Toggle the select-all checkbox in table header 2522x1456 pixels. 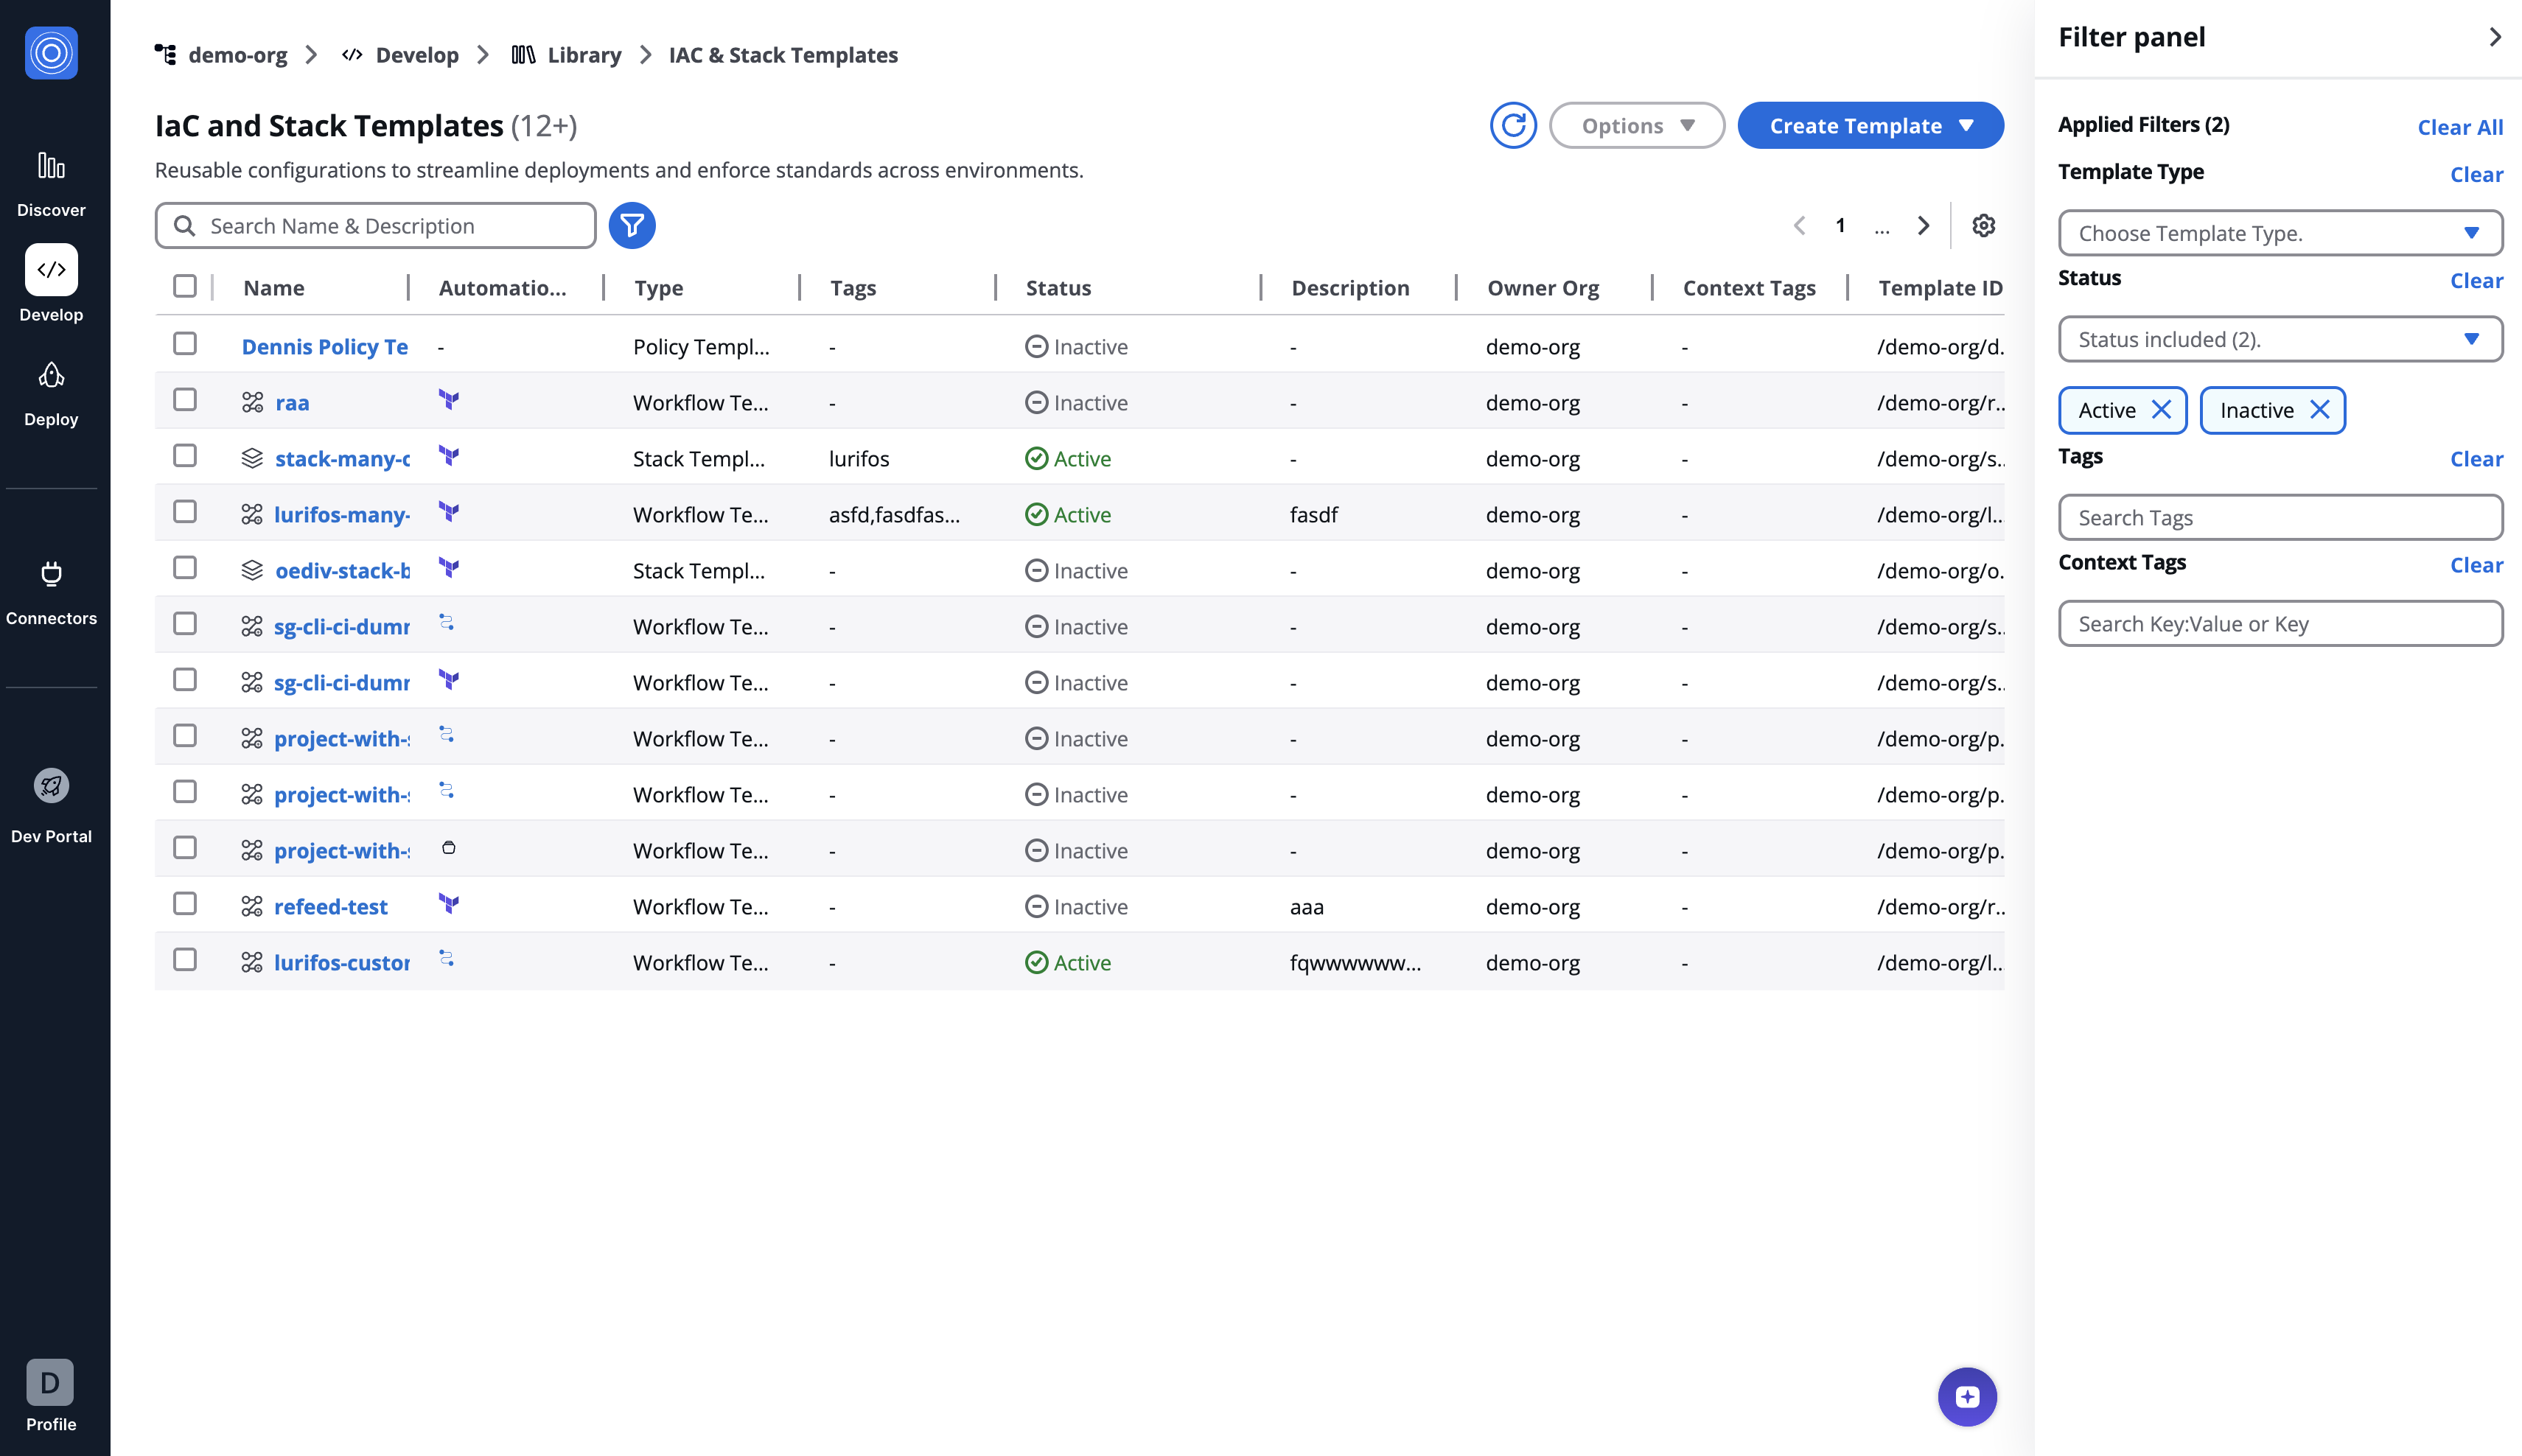[186, 286]
